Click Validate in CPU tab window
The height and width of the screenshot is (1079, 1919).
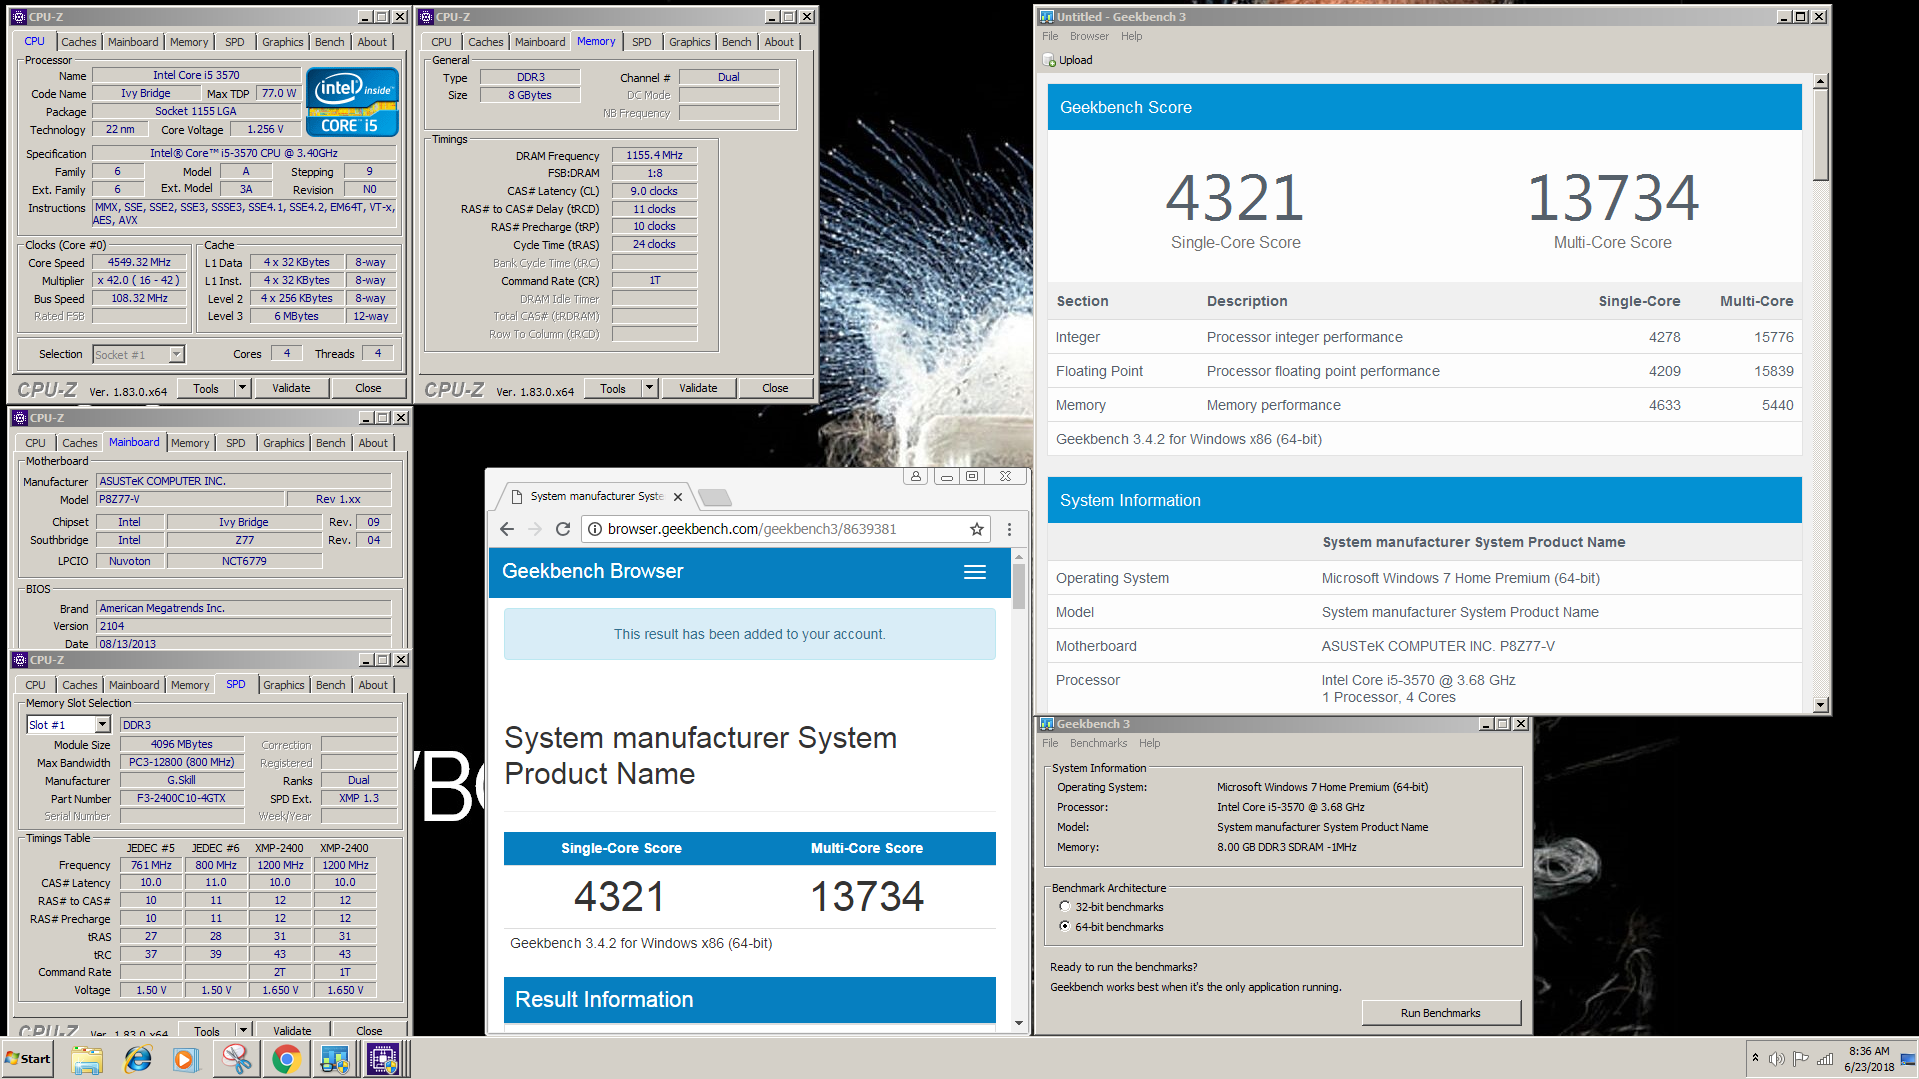tap(291, 388)
